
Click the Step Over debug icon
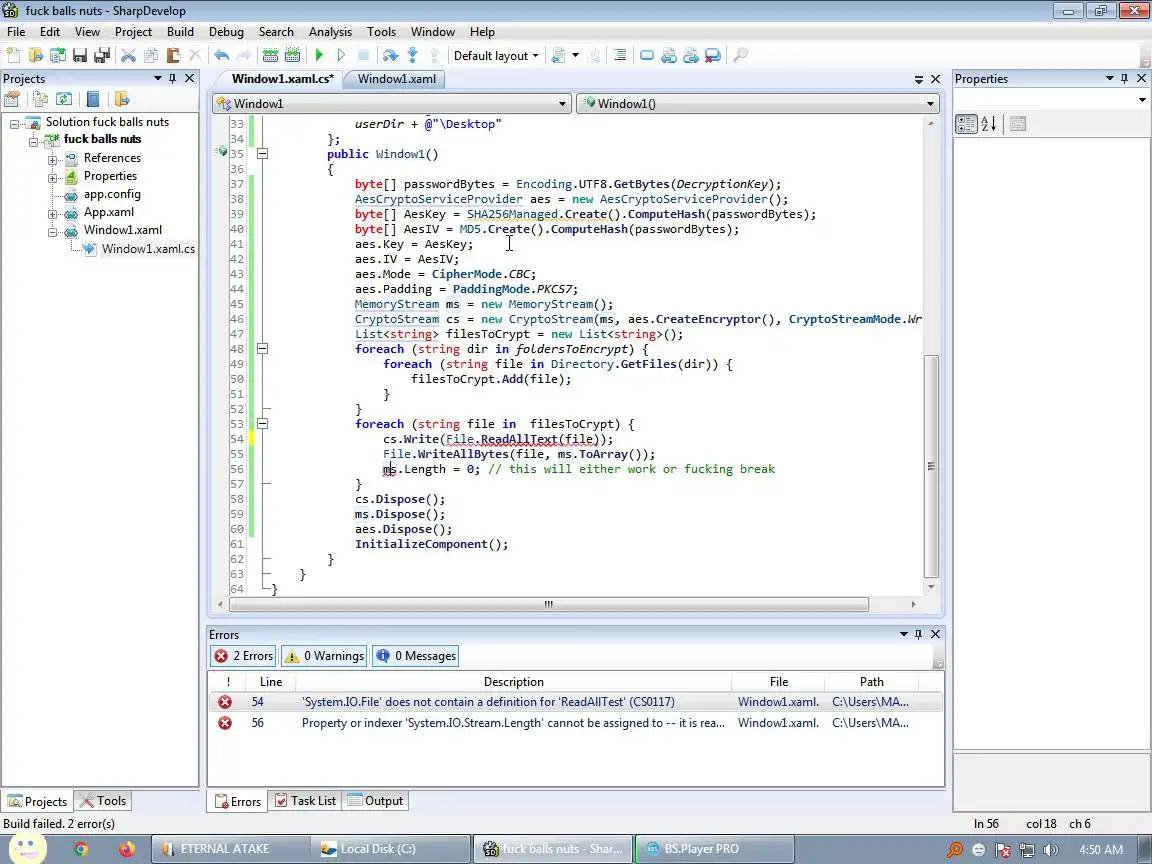(x=390, y=55)
